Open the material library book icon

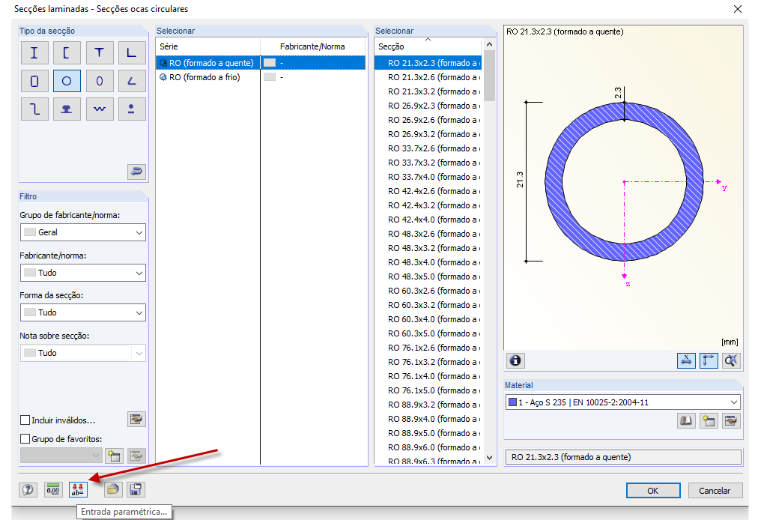[x=686, y=421]
